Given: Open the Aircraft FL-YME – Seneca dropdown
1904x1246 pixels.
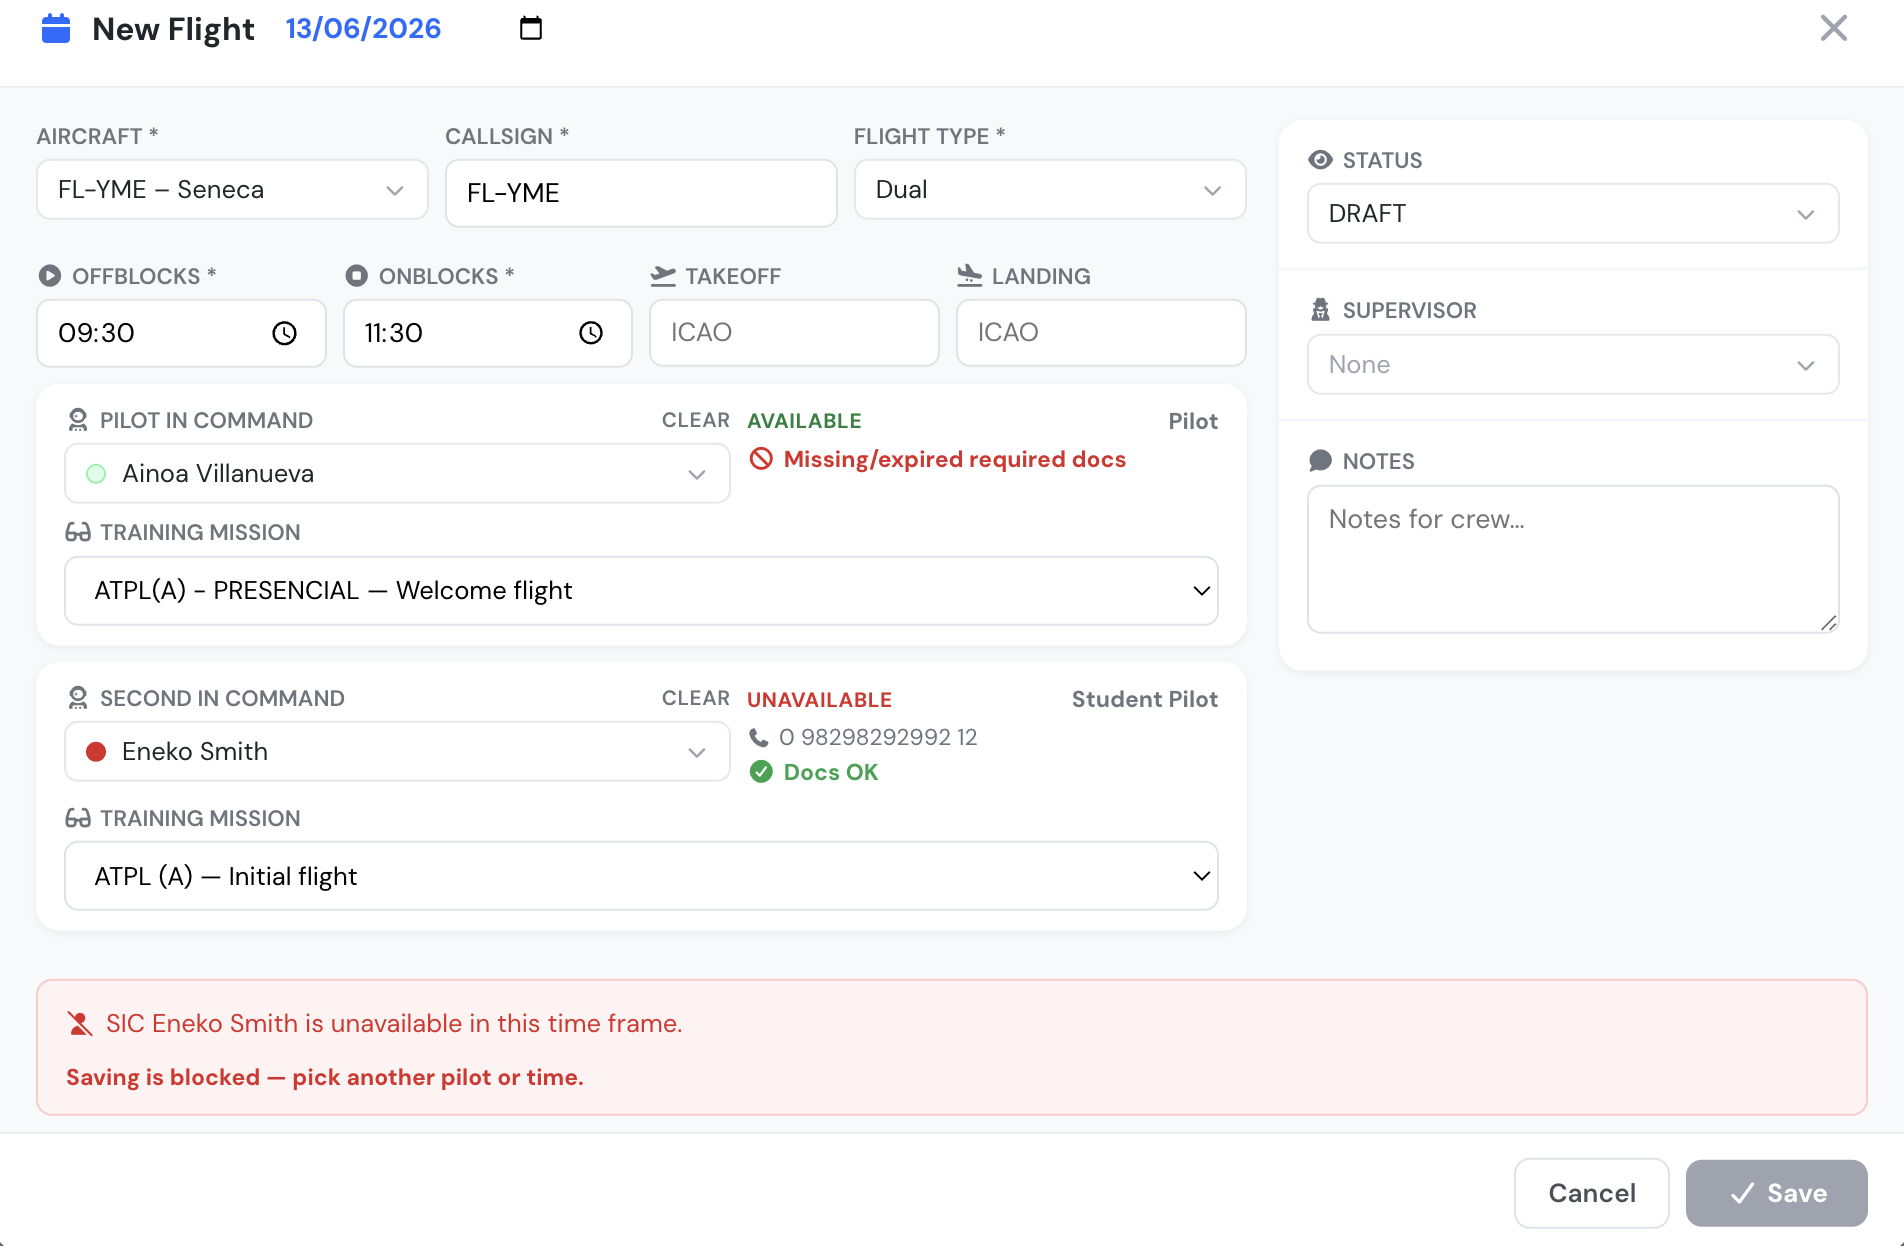Looking at the screenshot, I should [232, 190].
